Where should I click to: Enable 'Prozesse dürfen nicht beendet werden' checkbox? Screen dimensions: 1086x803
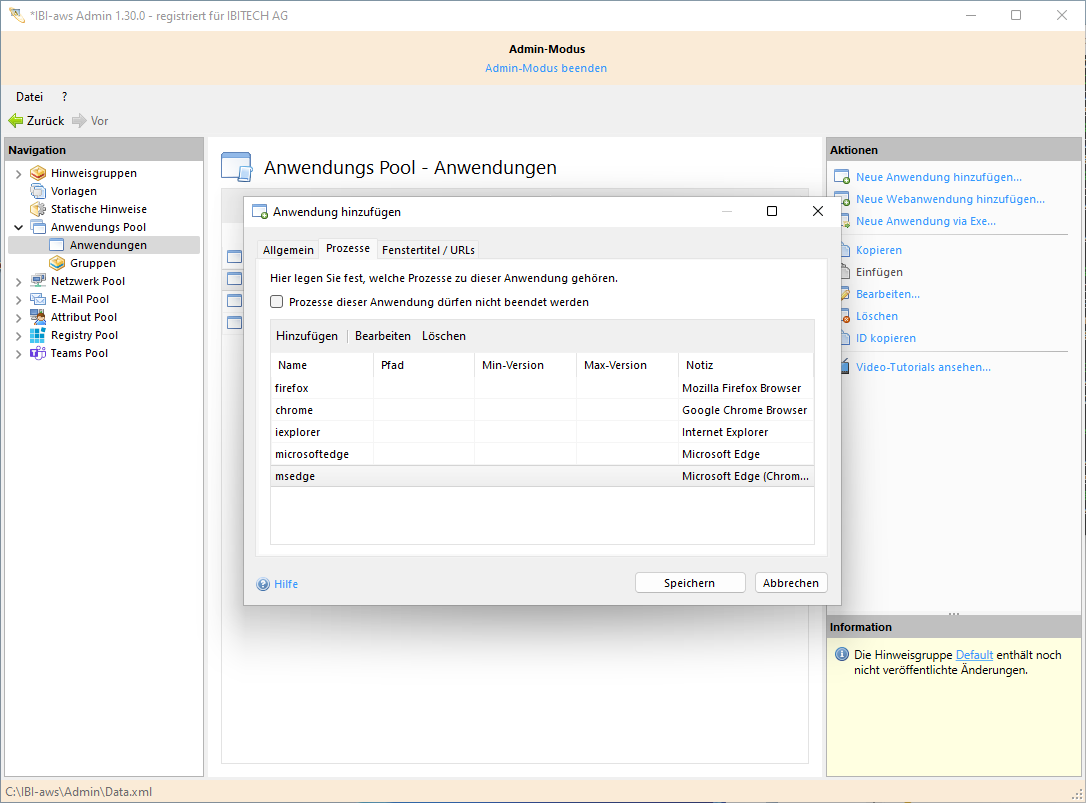[x=277, y=302]
